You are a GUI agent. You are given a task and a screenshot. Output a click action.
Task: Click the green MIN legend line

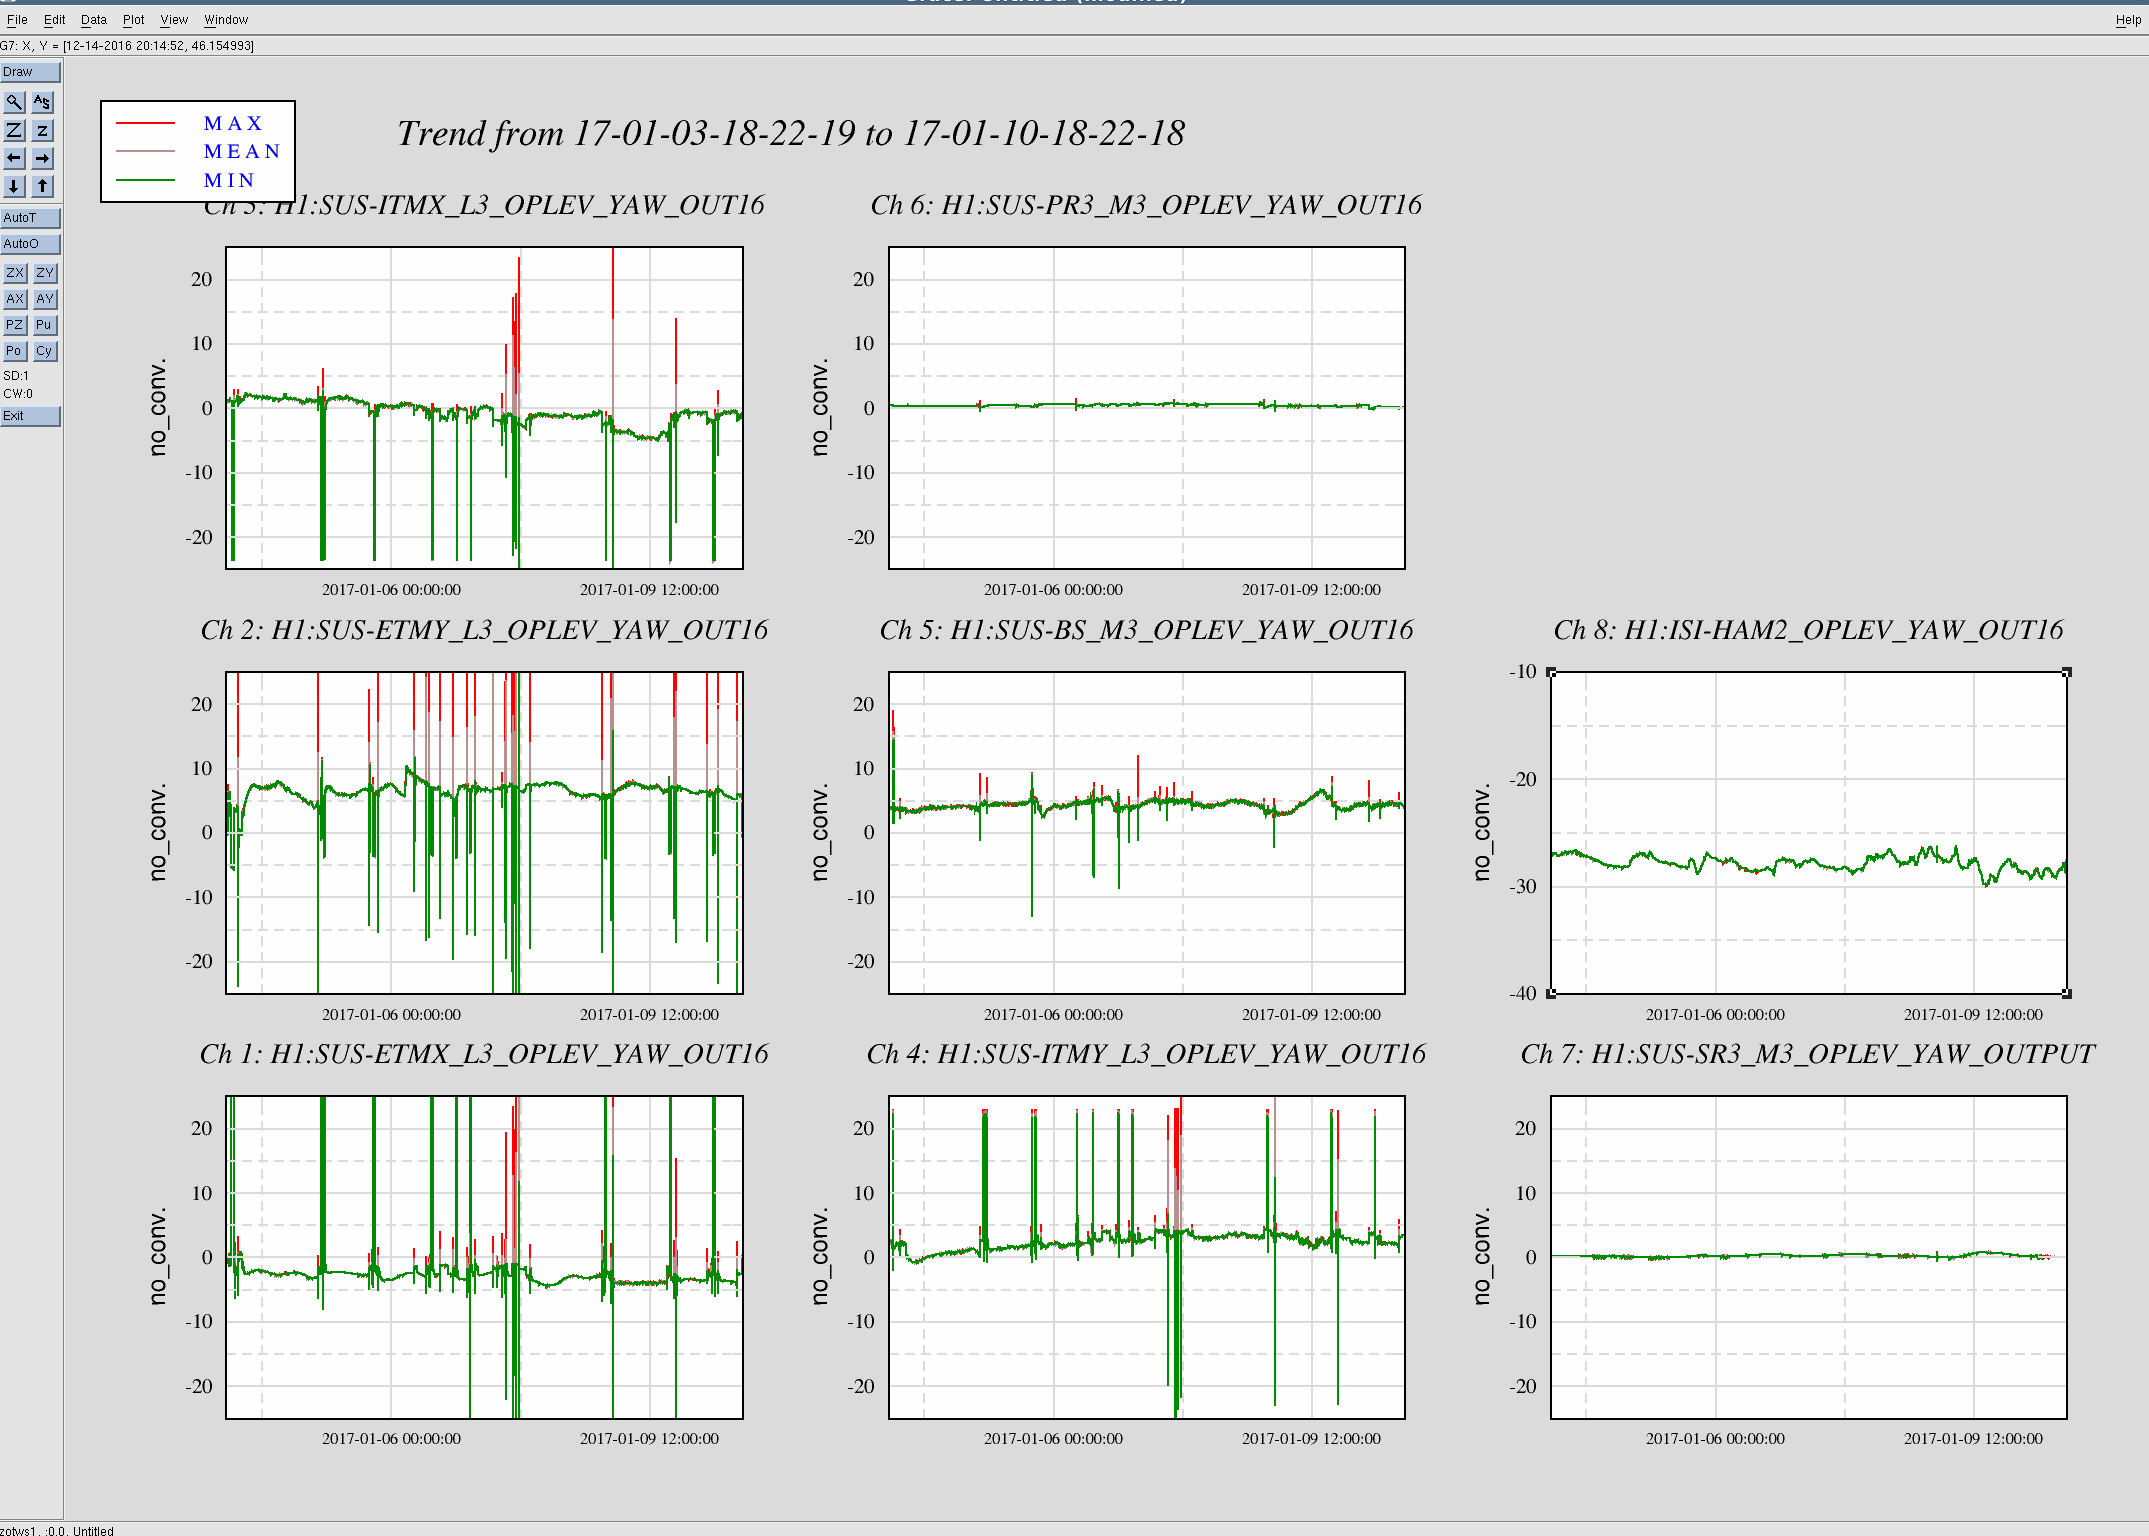[146, 180]
